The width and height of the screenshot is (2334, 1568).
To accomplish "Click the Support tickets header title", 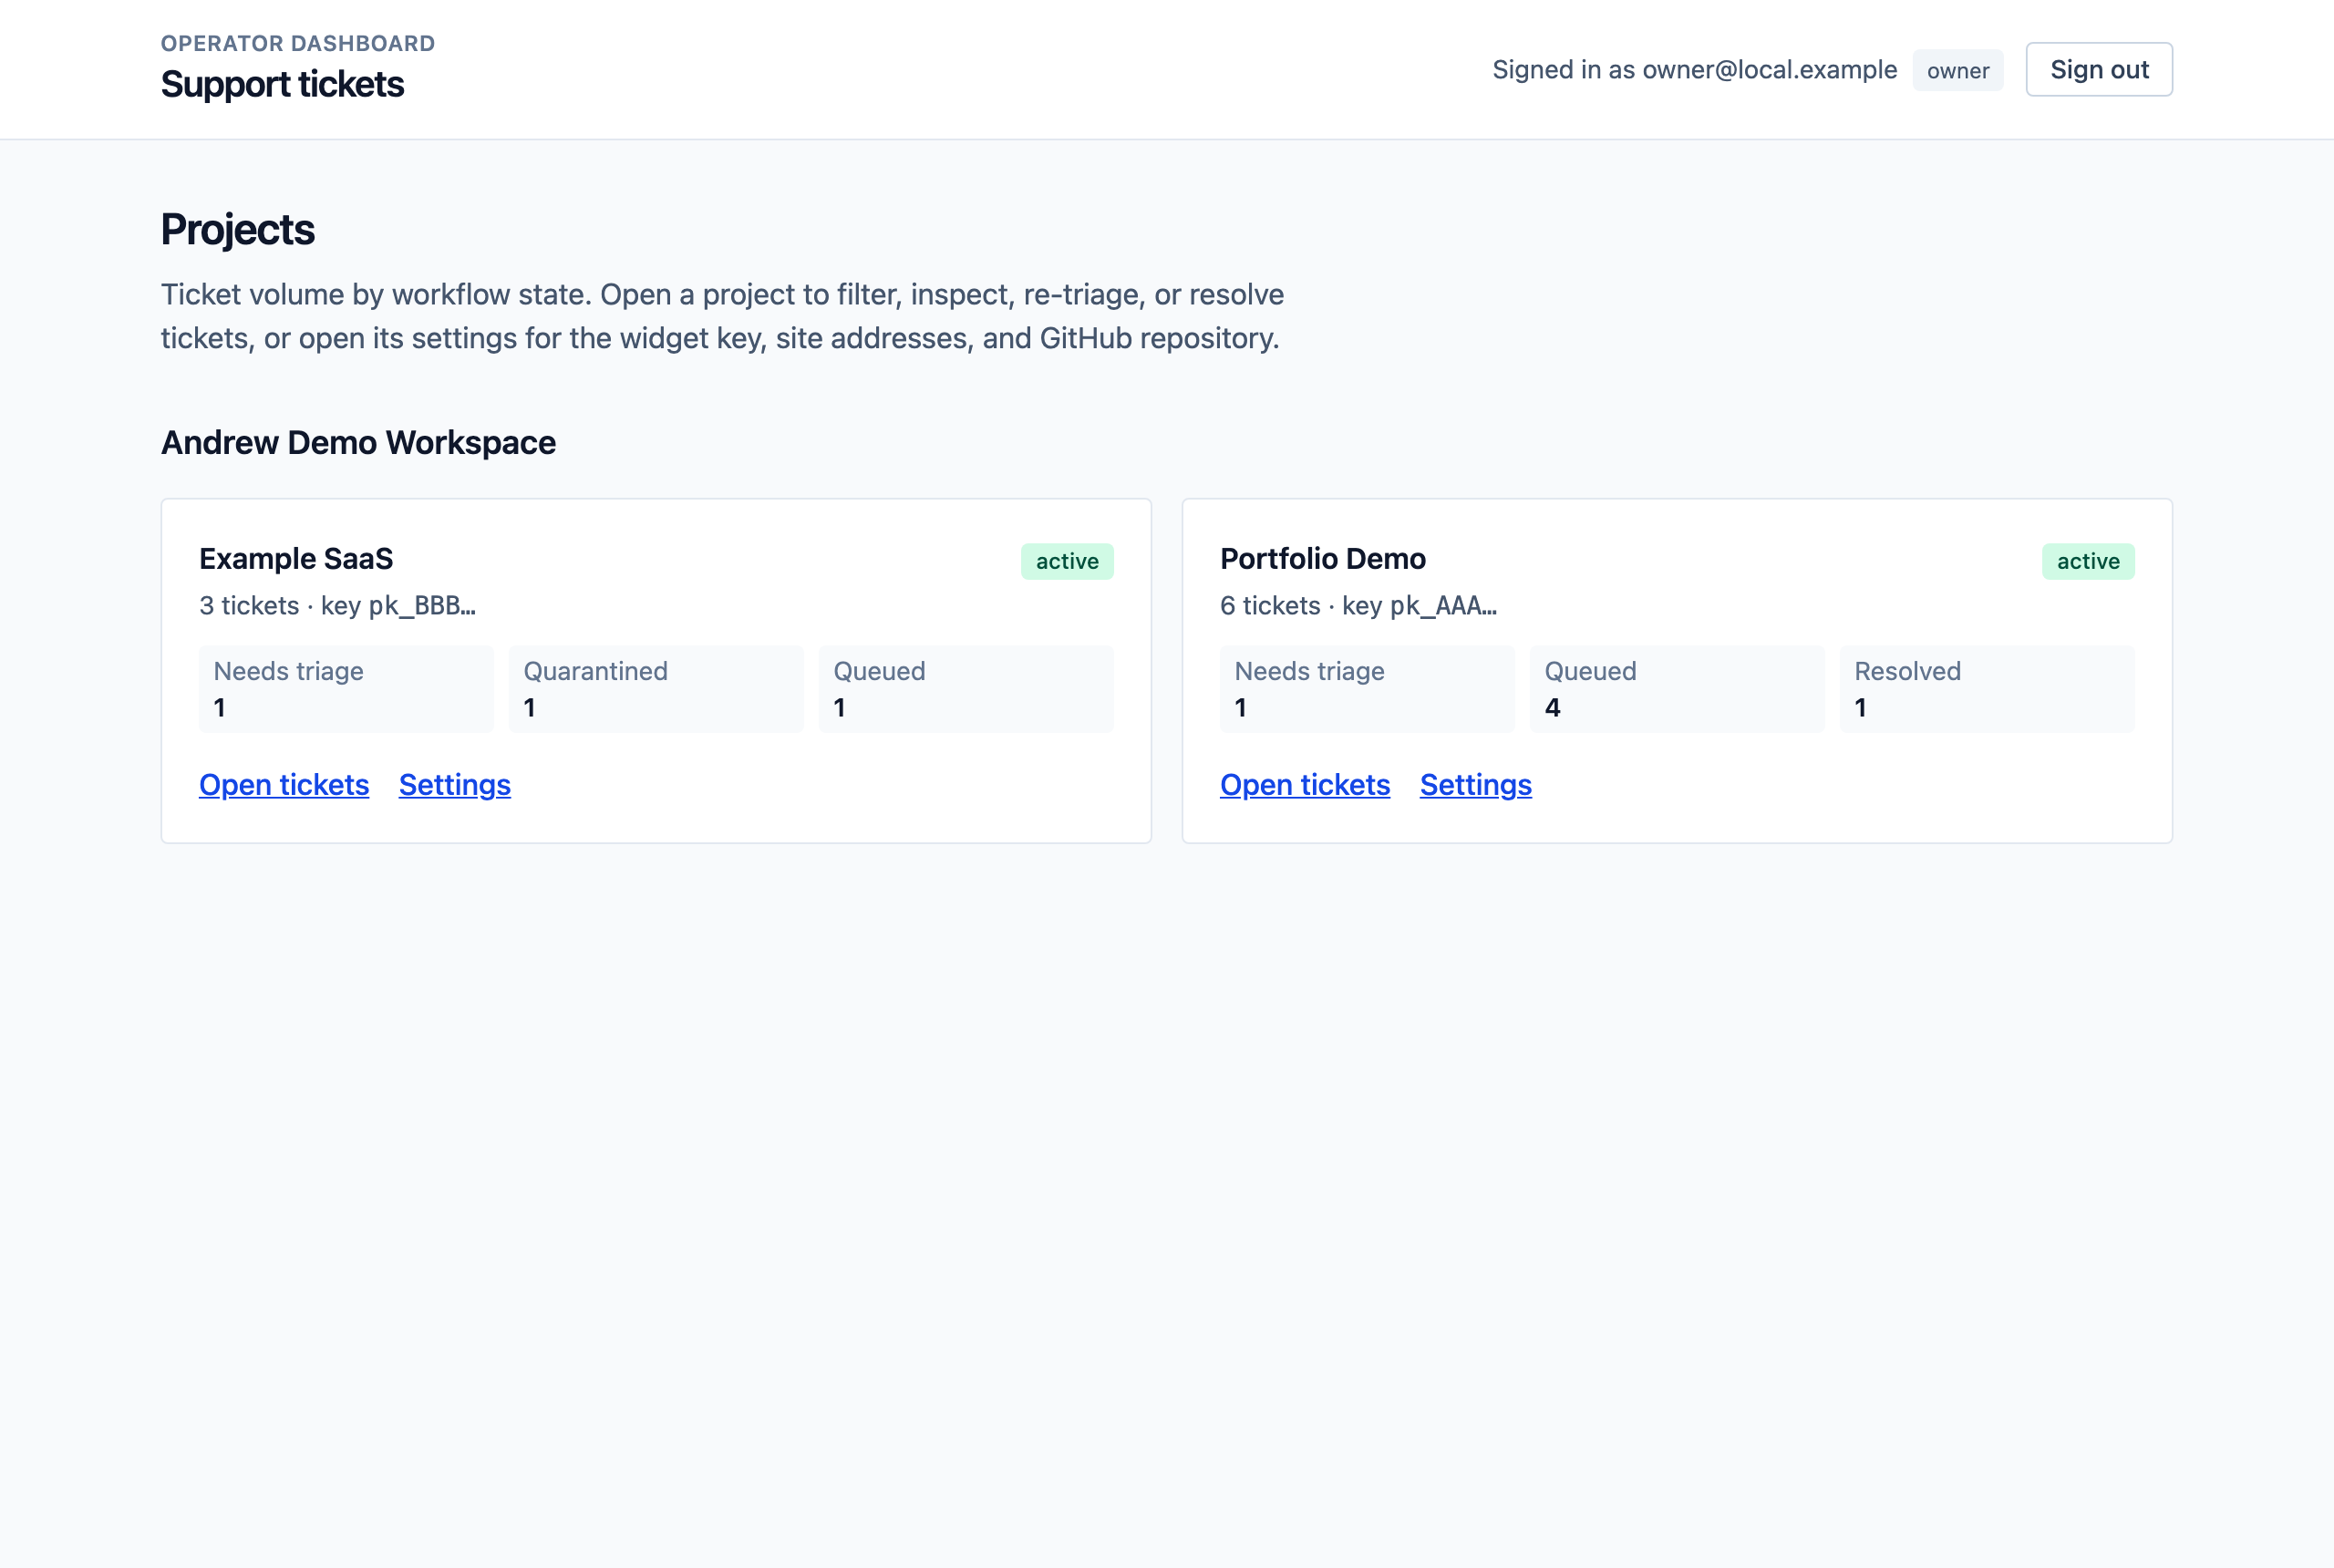I will [282, 84].
